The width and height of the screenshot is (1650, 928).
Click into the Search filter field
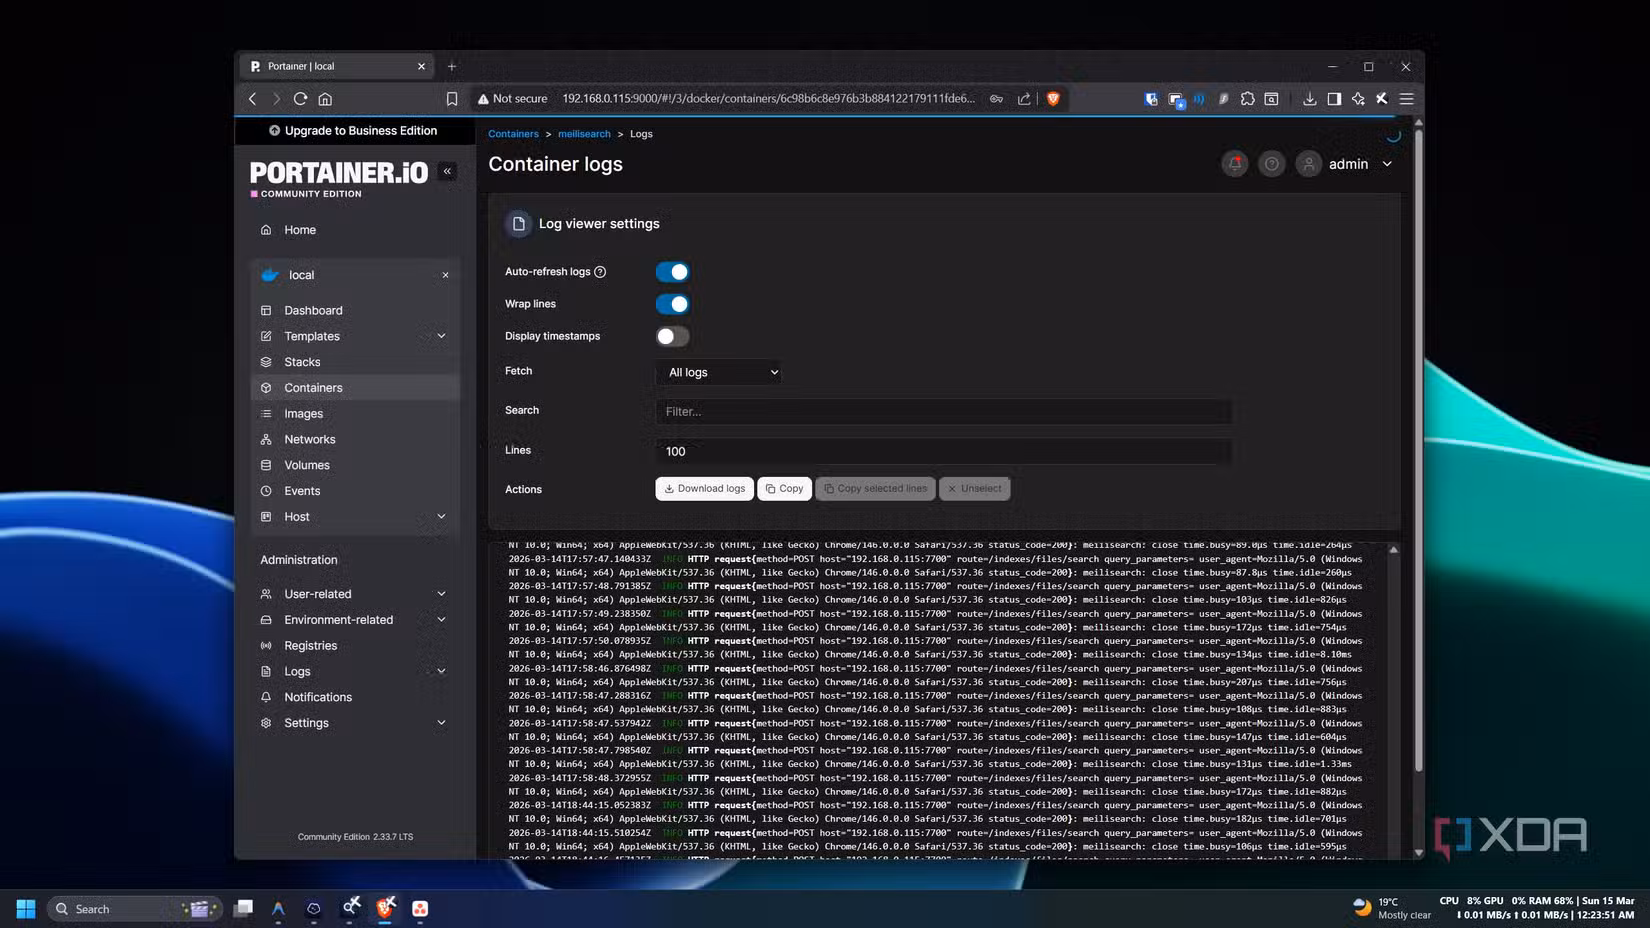(x=943, y=411)
